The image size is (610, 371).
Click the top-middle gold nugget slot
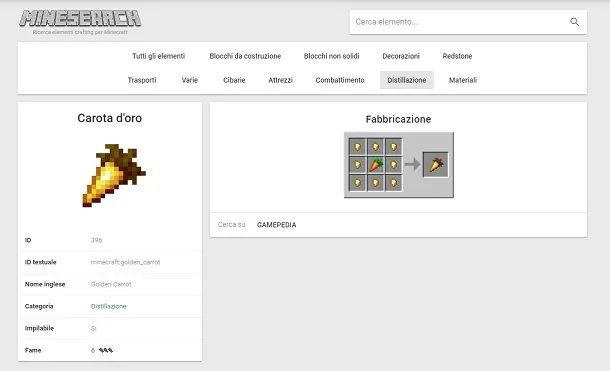click(375, 147)
